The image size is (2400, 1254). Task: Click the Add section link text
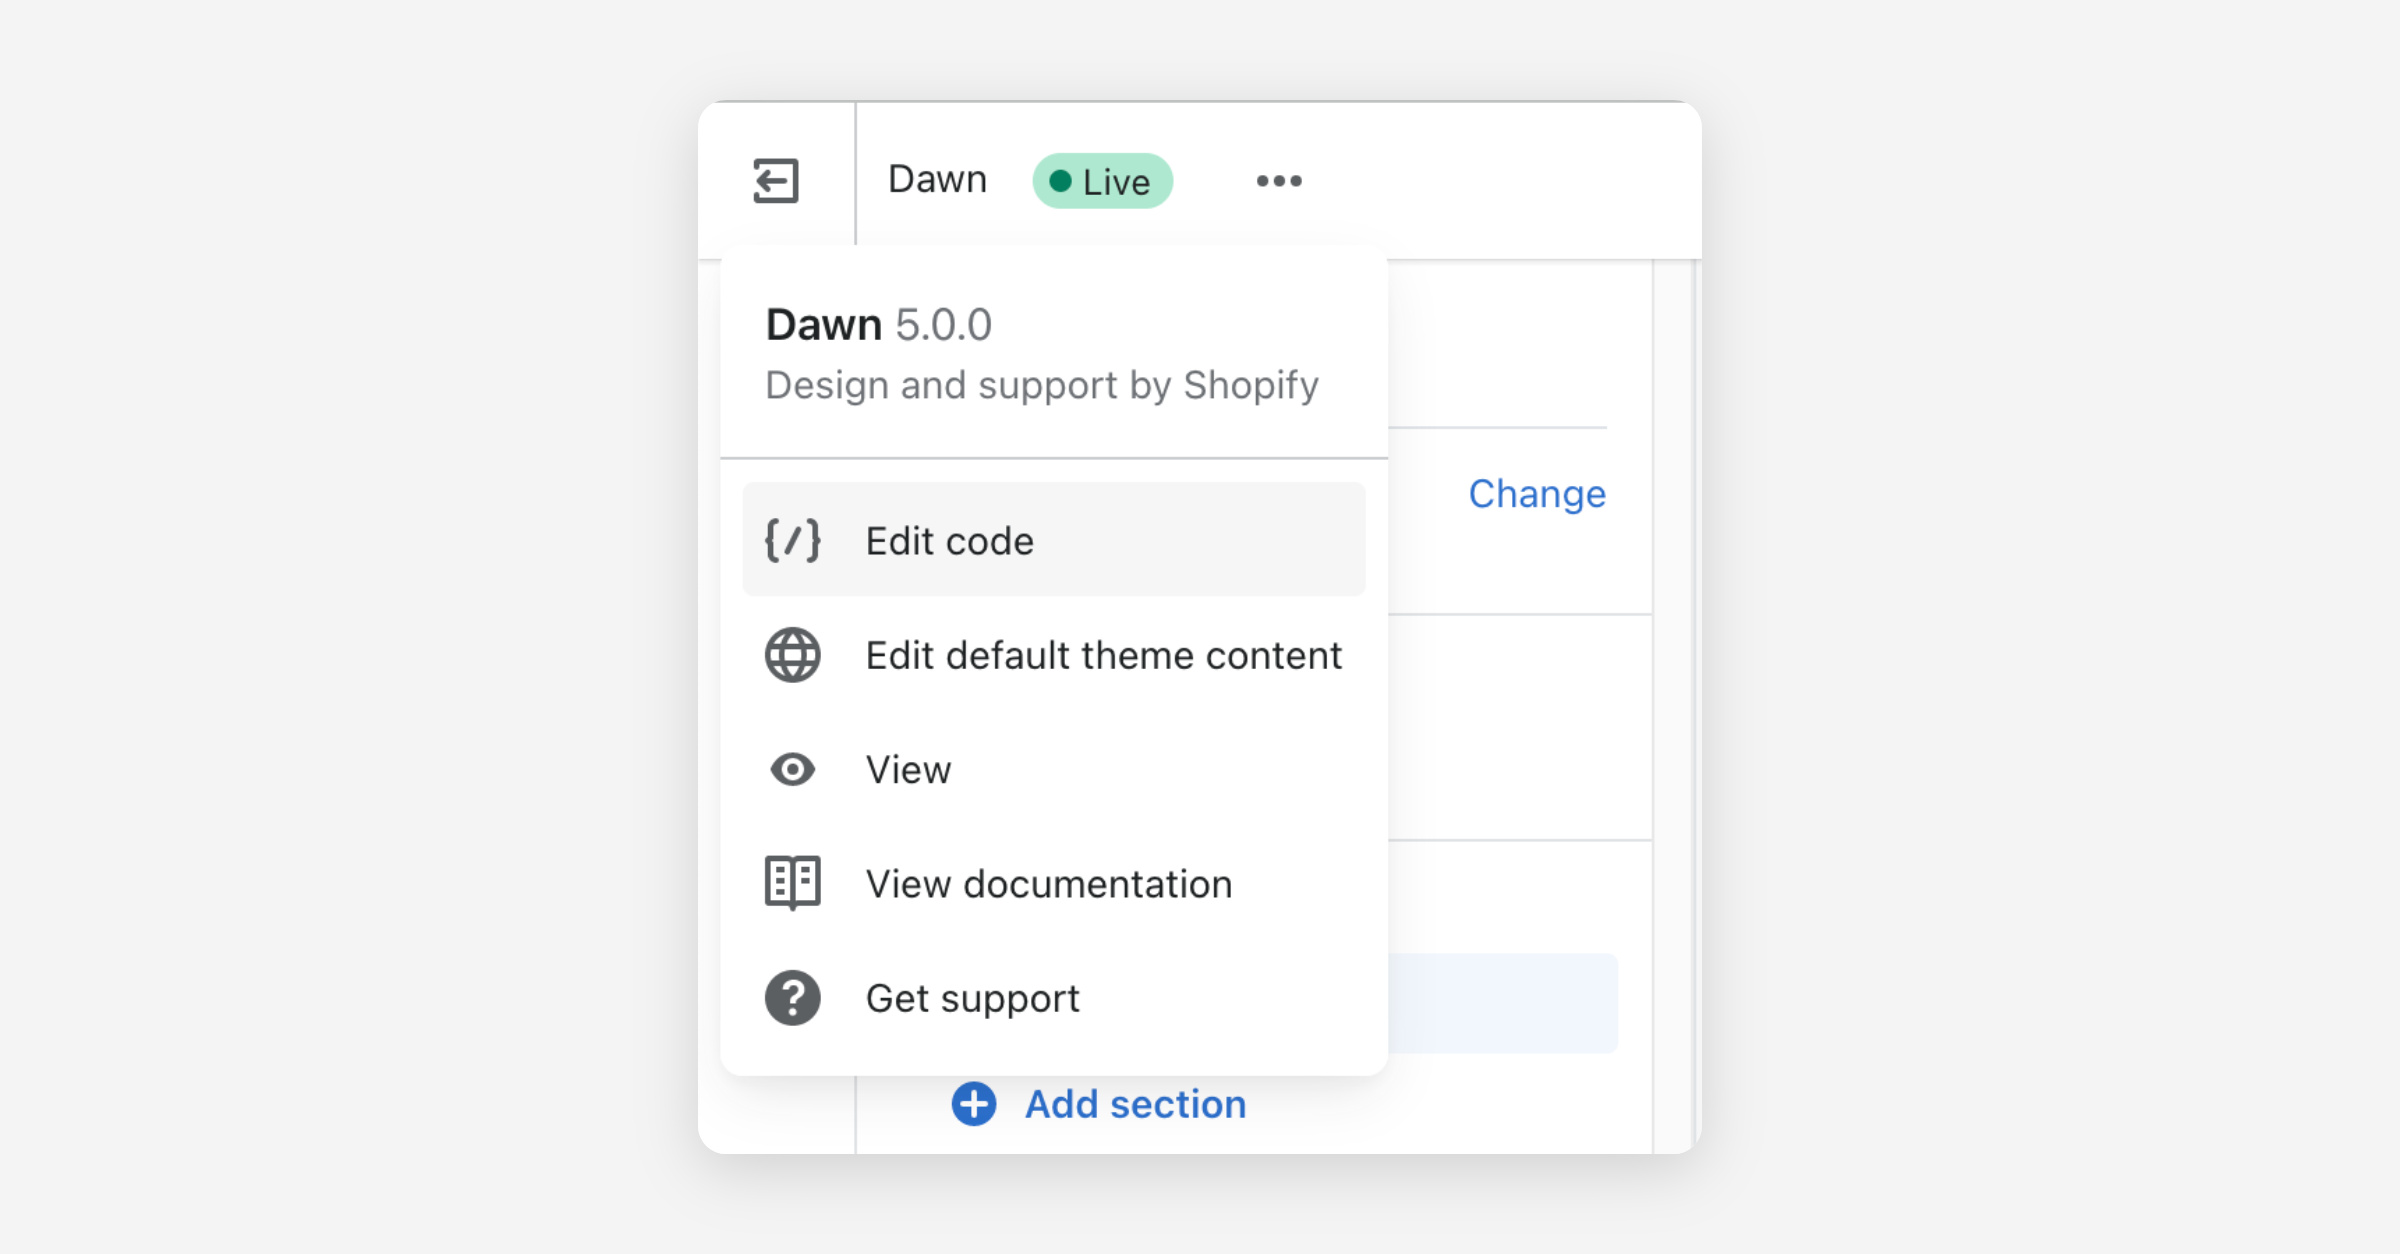click(1135, 1104)
